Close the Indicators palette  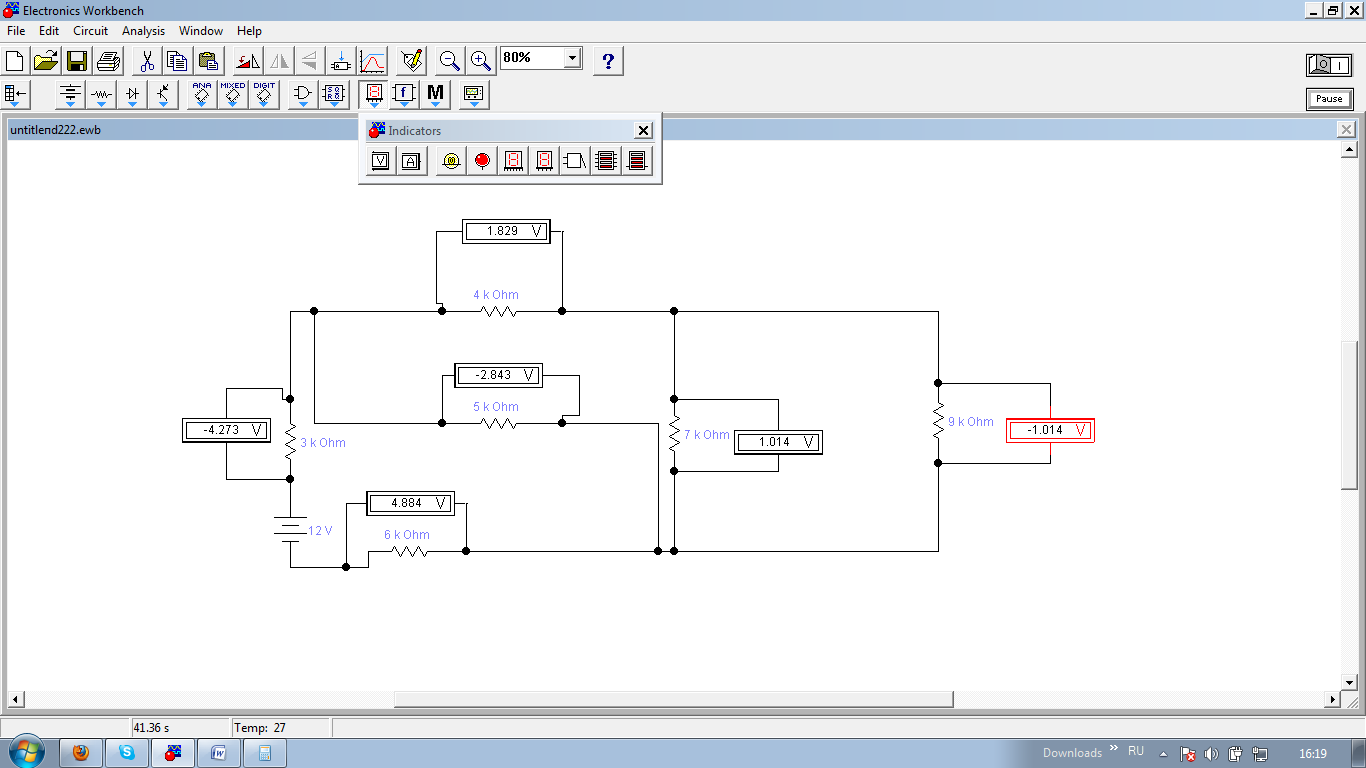644,130
